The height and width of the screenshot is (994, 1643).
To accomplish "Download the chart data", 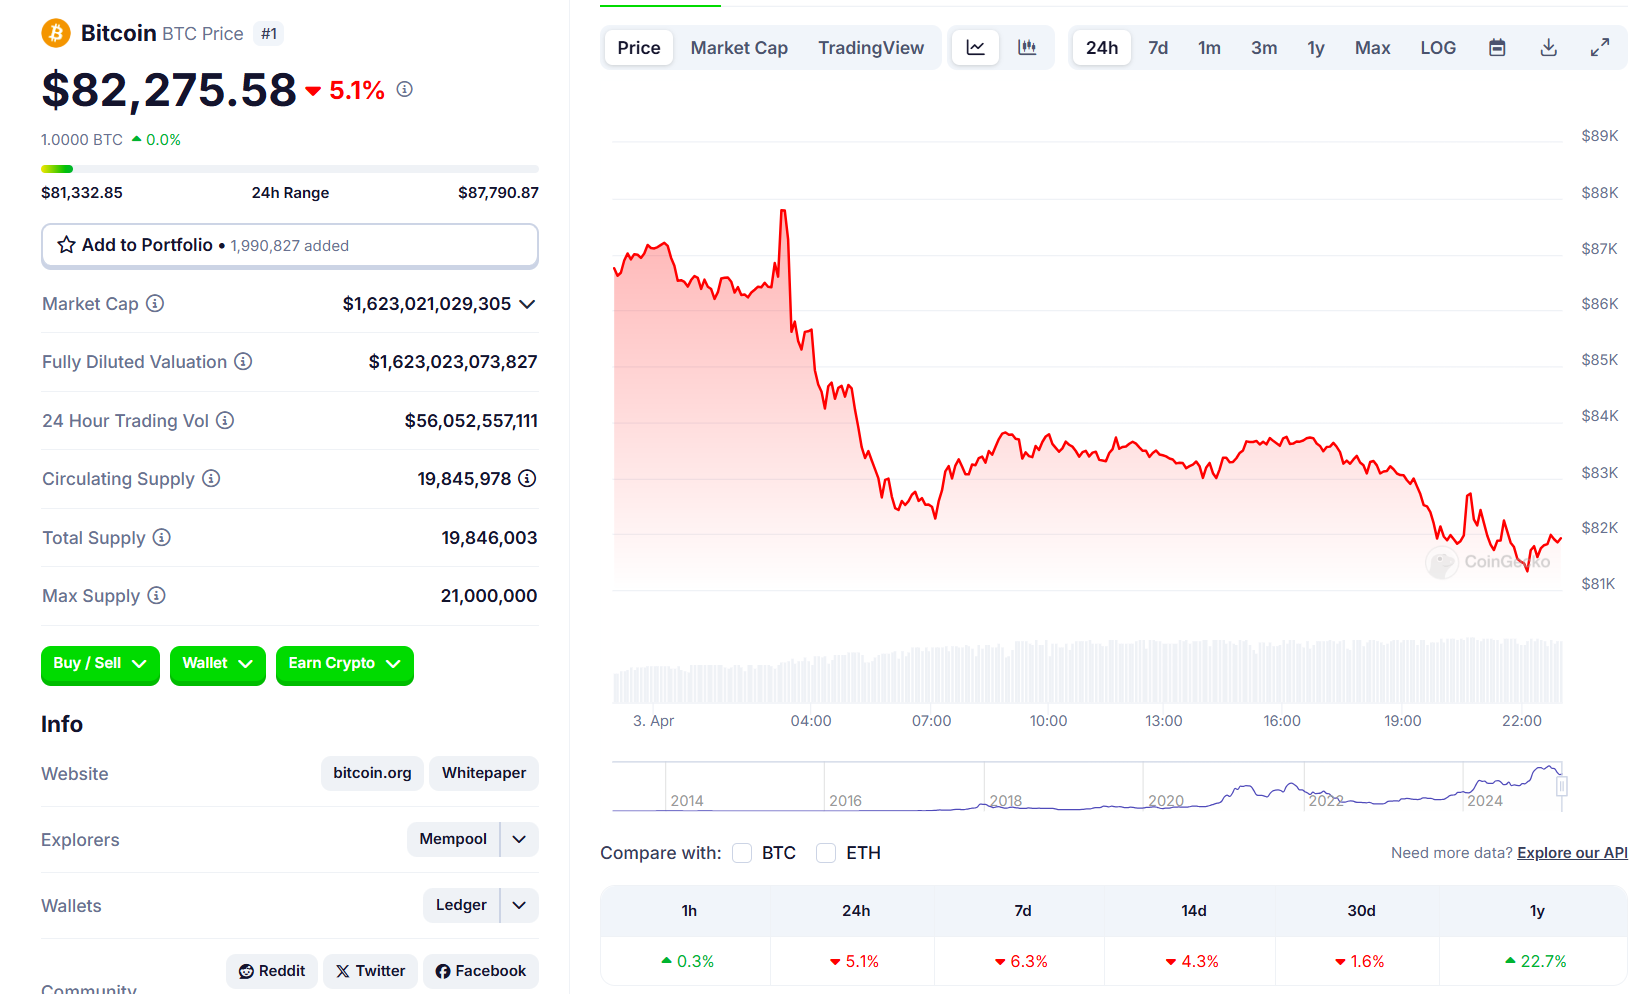I will [1548, 48].
